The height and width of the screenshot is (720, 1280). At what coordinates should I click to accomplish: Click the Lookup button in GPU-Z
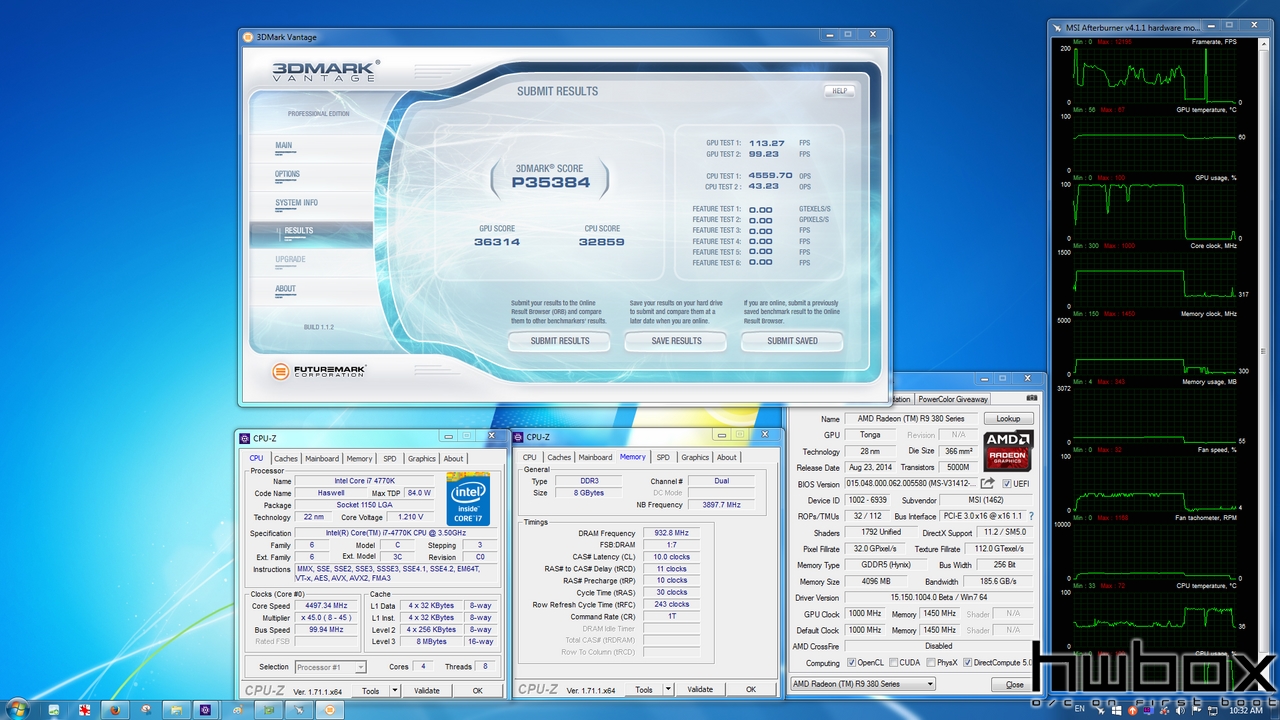click(x=1008, y=419)
